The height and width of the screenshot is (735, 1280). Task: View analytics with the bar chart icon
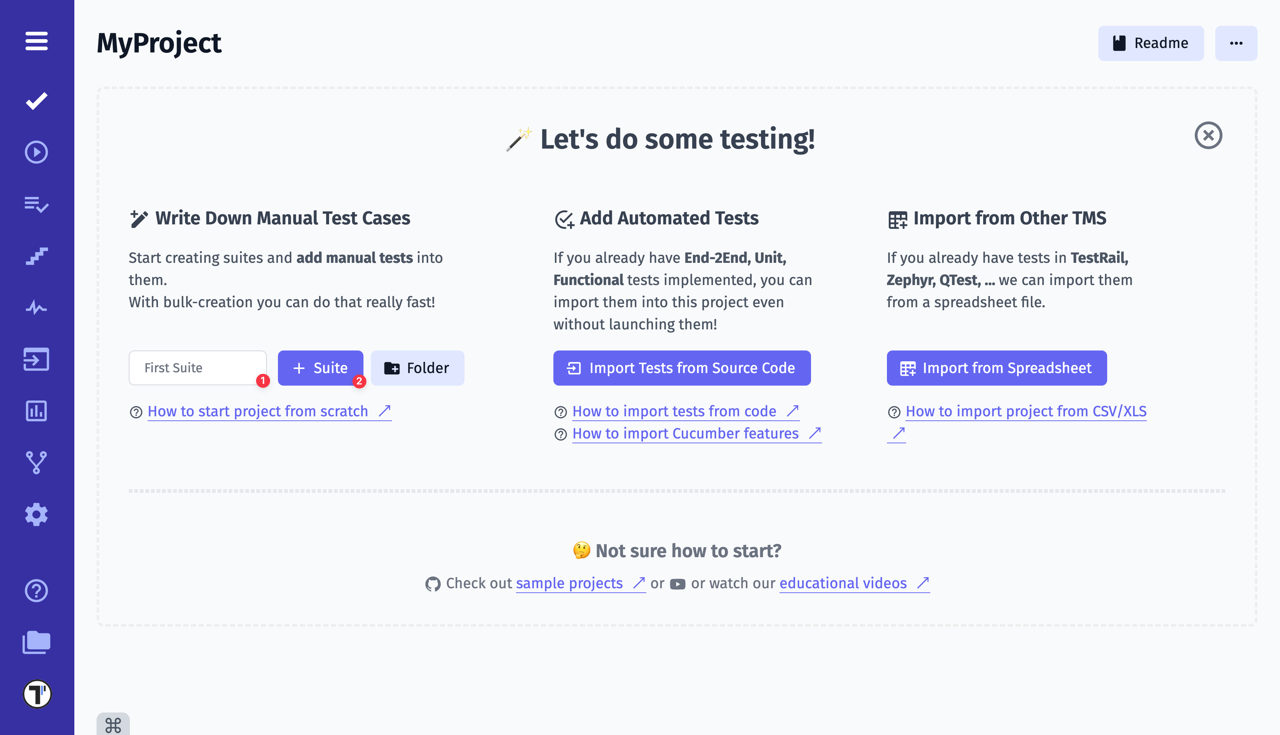pyautogui.click(x=36, y=410)
